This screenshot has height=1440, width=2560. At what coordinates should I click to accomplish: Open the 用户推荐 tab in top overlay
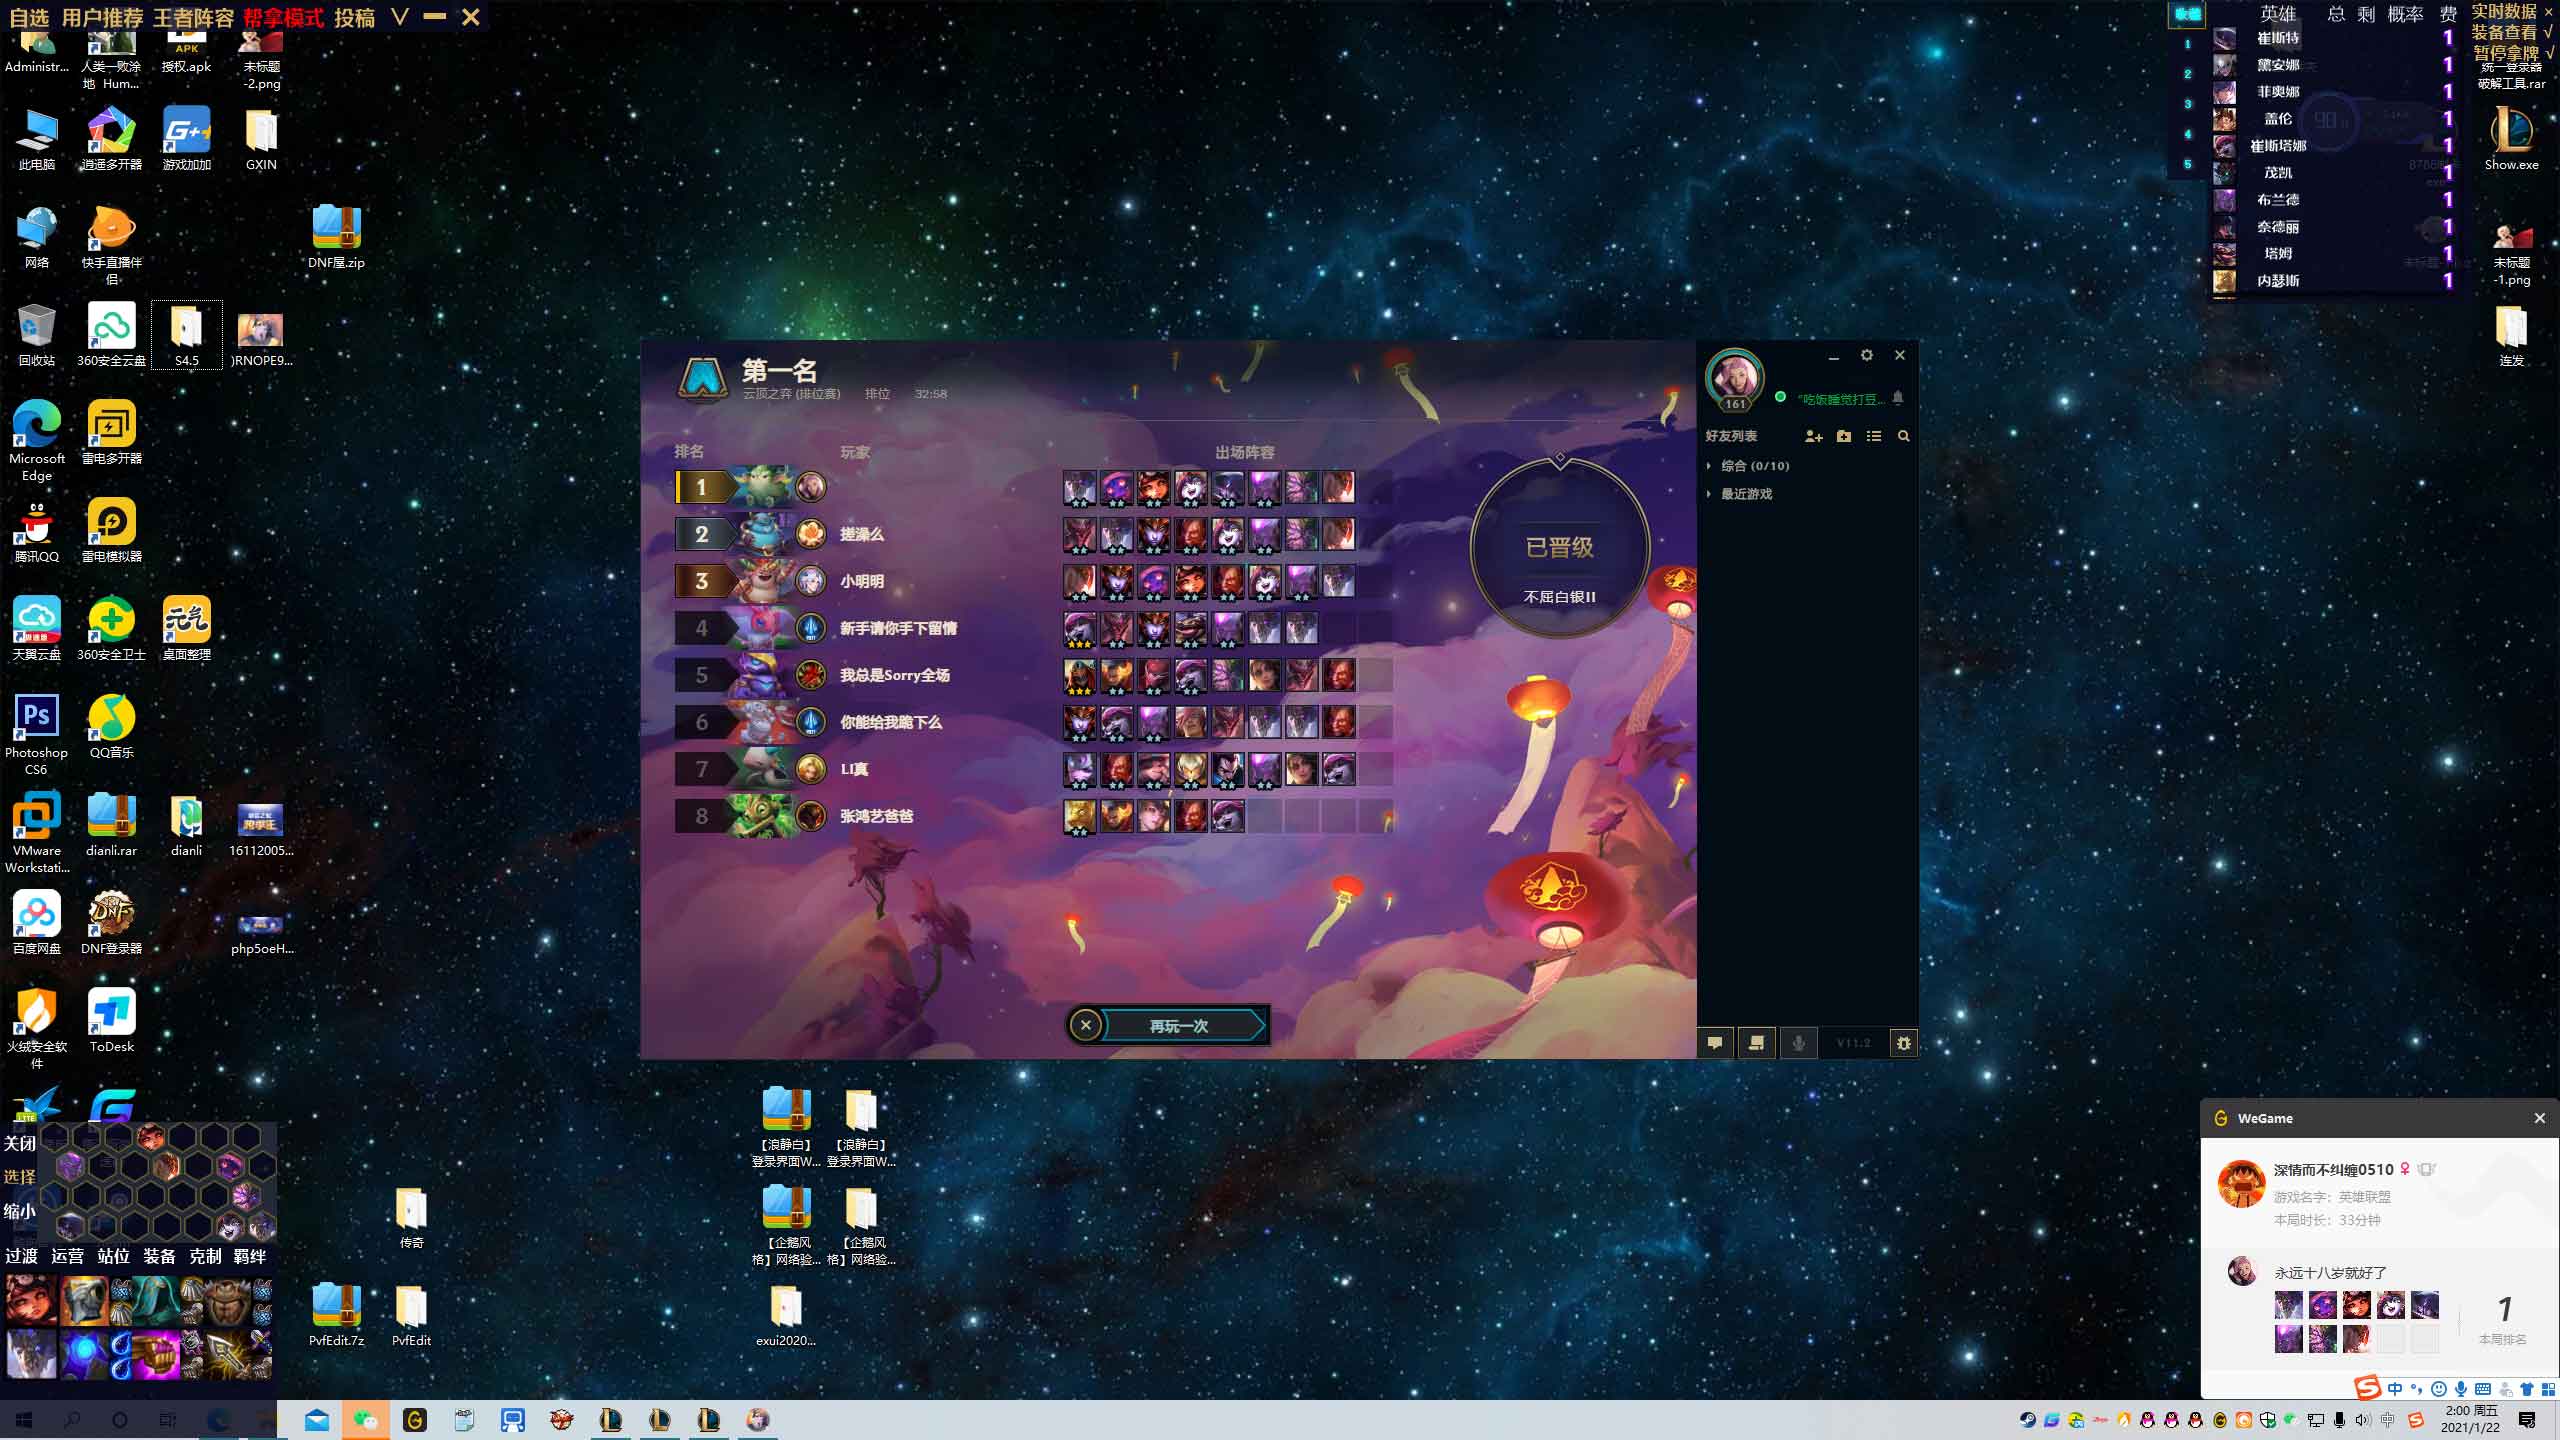click(x=103, y=18)
